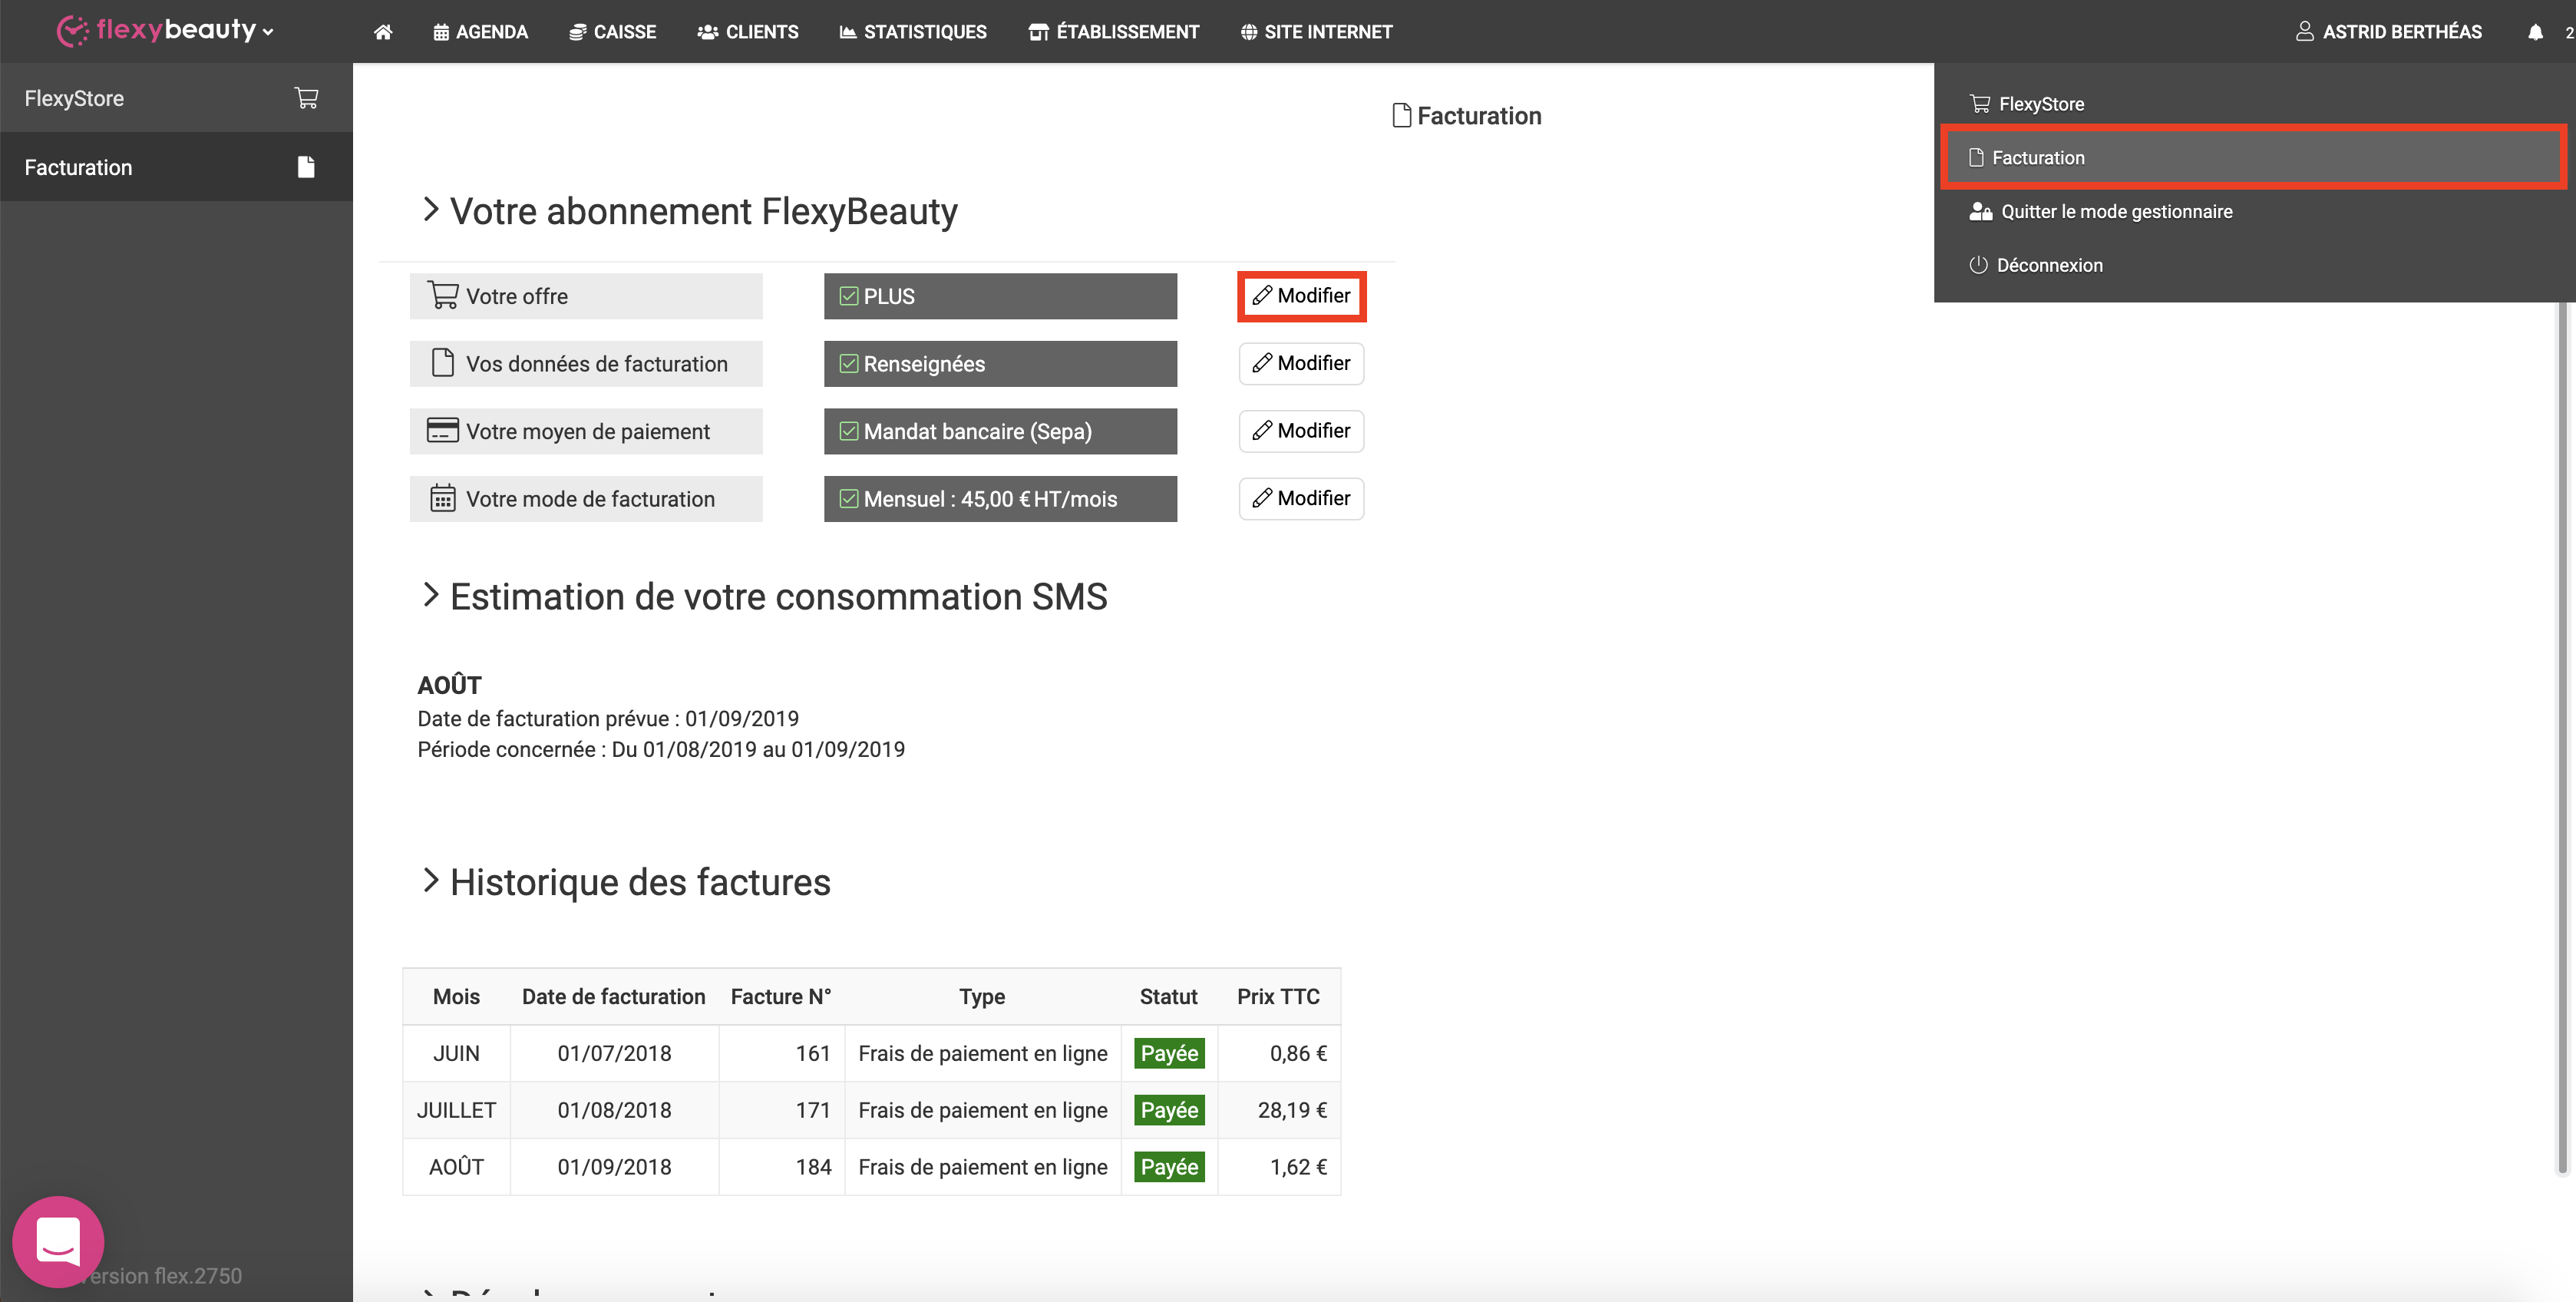Image resolution: width=2576 pixels, height=1302 pixels.
Task: Click the credit card icon beside Votre moyen de paiement
Action: pyautogui.click(x=442, y=430)
